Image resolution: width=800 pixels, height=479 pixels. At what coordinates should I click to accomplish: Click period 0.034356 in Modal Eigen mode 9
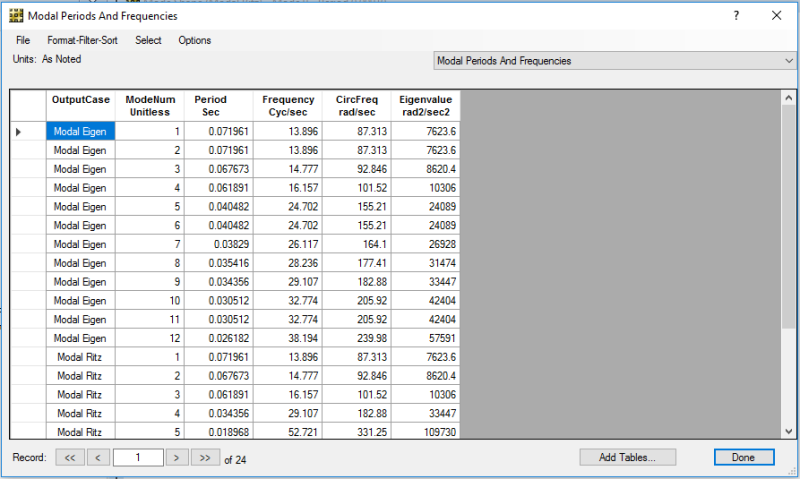click(219, 282)
